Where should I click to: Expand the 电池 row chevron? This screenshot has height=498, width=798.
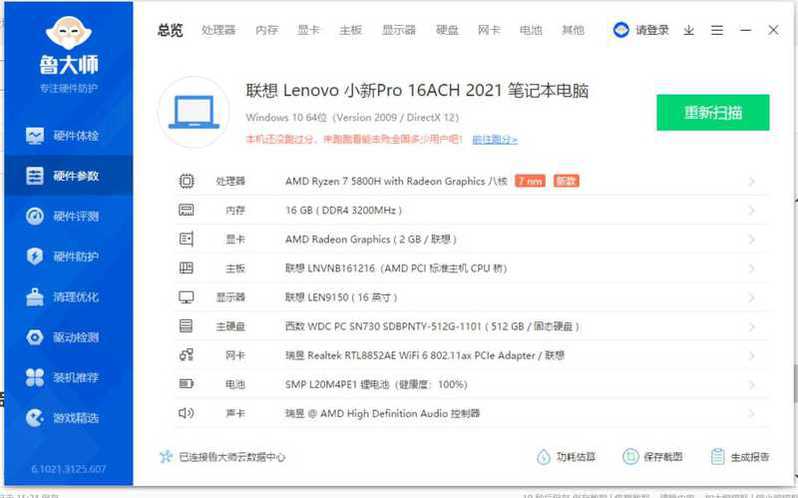point(752,385)
